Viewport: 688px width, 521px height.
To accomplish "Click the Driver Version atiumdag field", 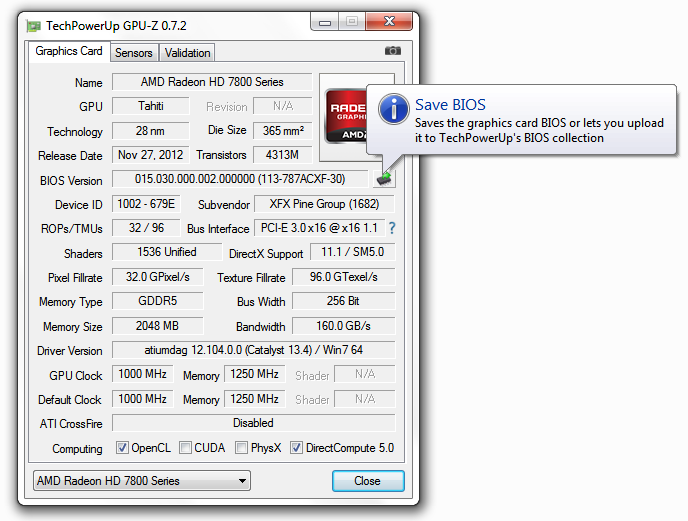I will [x=254, y=350].
